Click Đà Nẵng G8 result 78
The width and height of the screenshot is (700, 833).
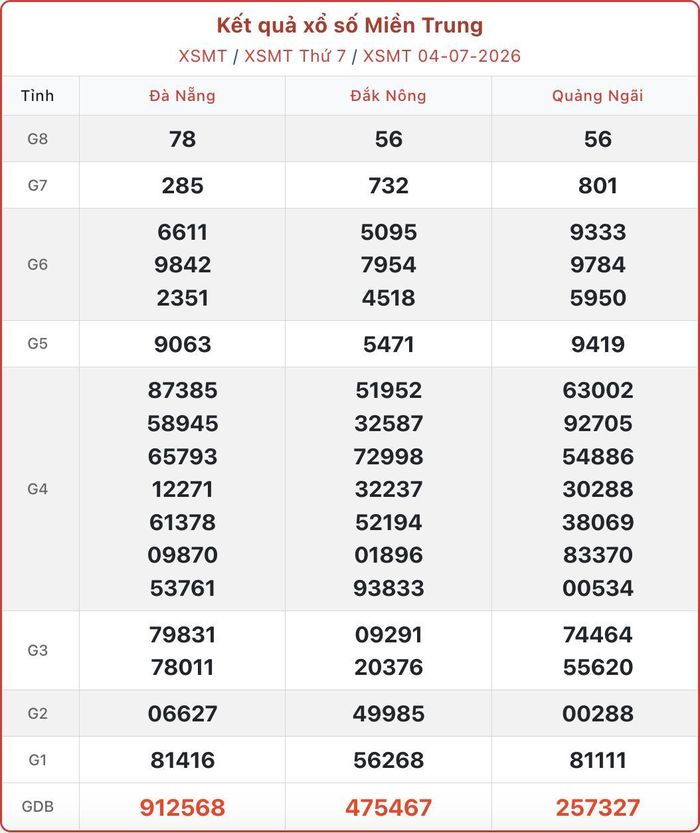pos(182,139)
